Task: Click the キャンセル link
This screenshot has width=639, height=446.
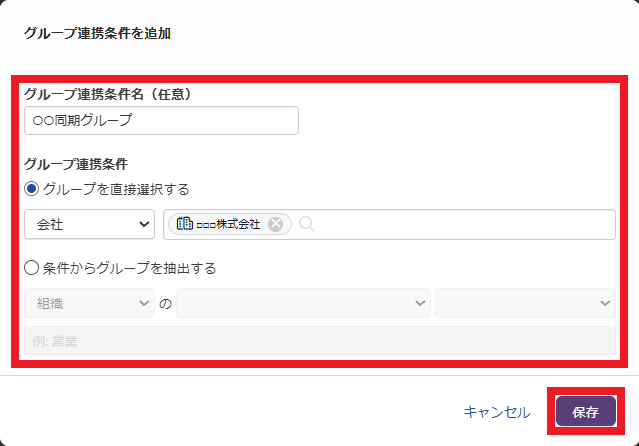Action: (x=497, y=412)
